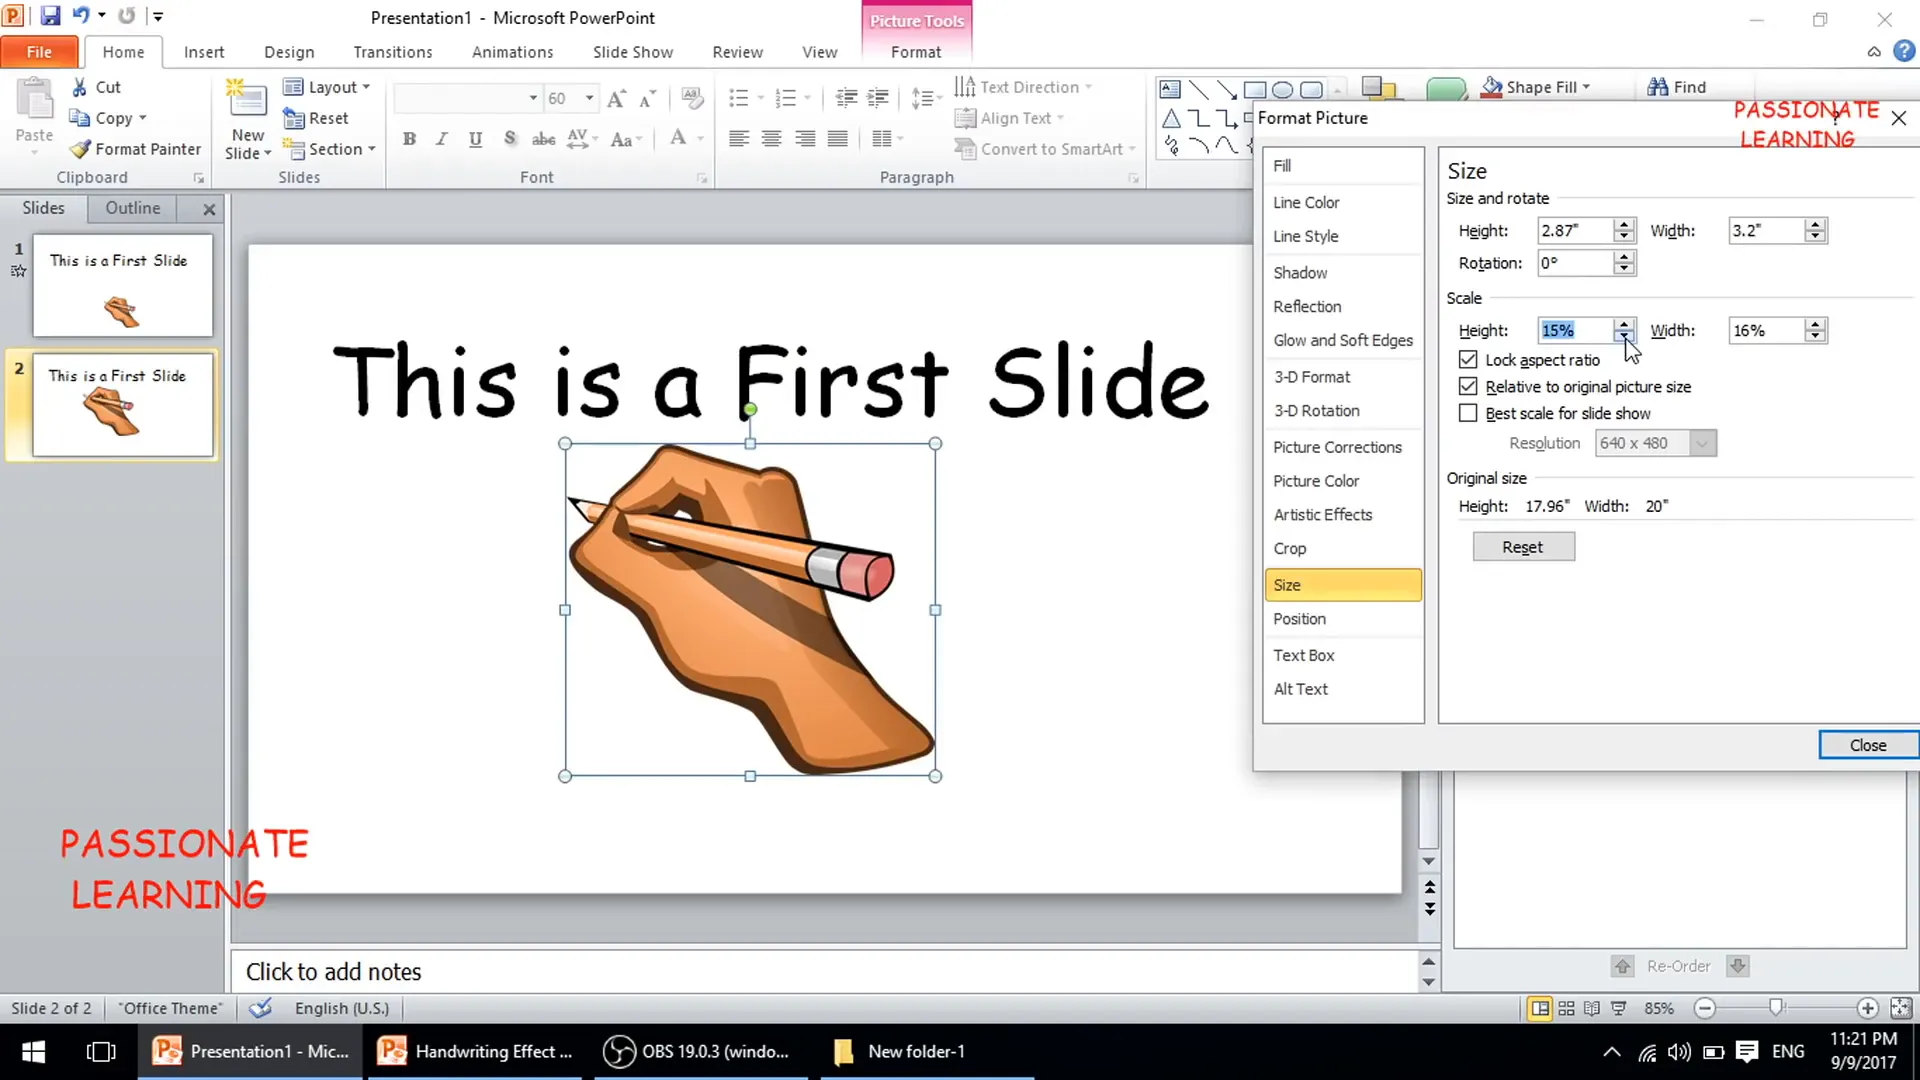Click the spell check icon in status bar

tap(260, 1008)
